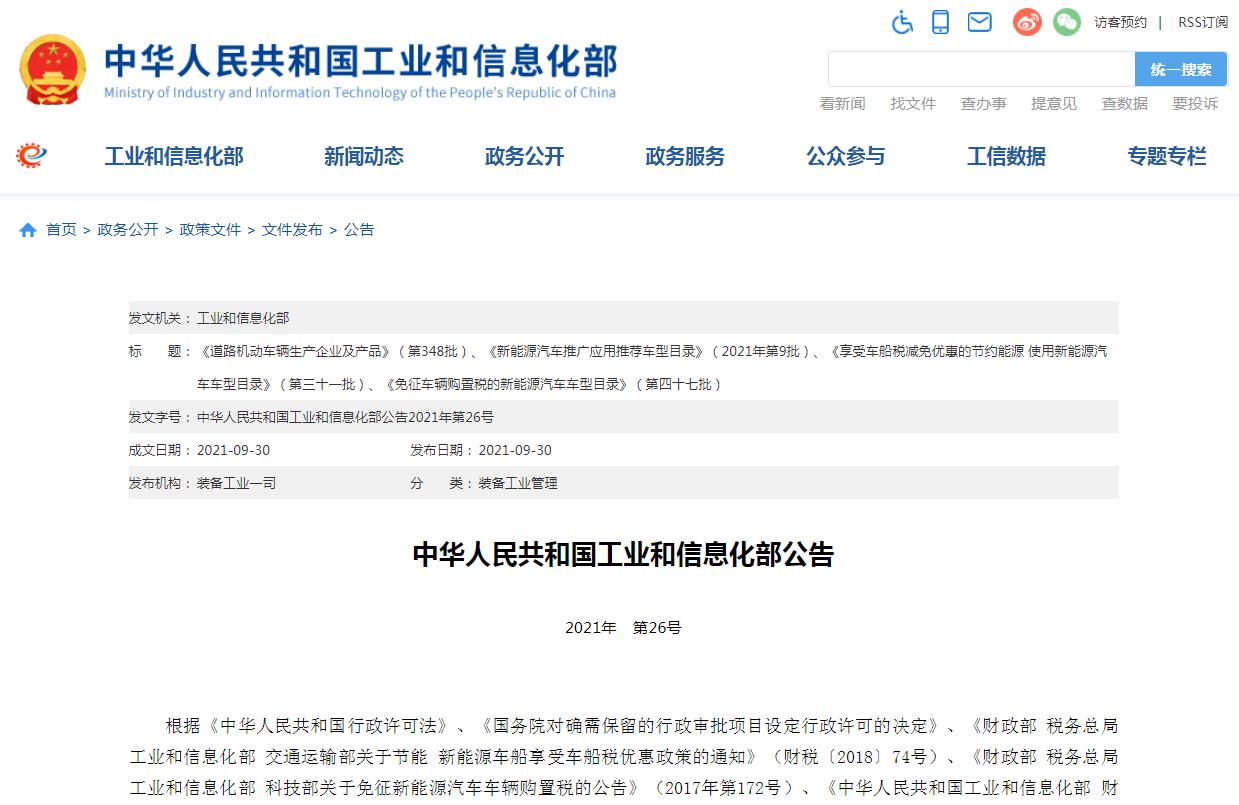
Task: Open 工信数据 navigation menu
Action: tap(1006, 156)
